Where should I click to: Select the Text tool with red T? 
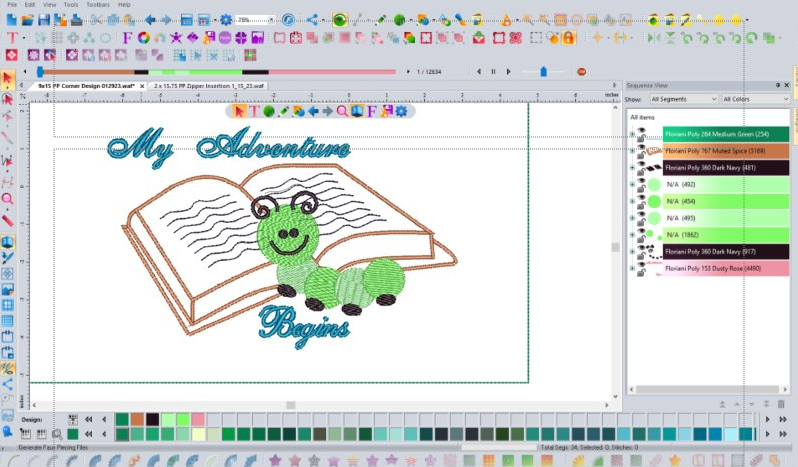point(12,37)
